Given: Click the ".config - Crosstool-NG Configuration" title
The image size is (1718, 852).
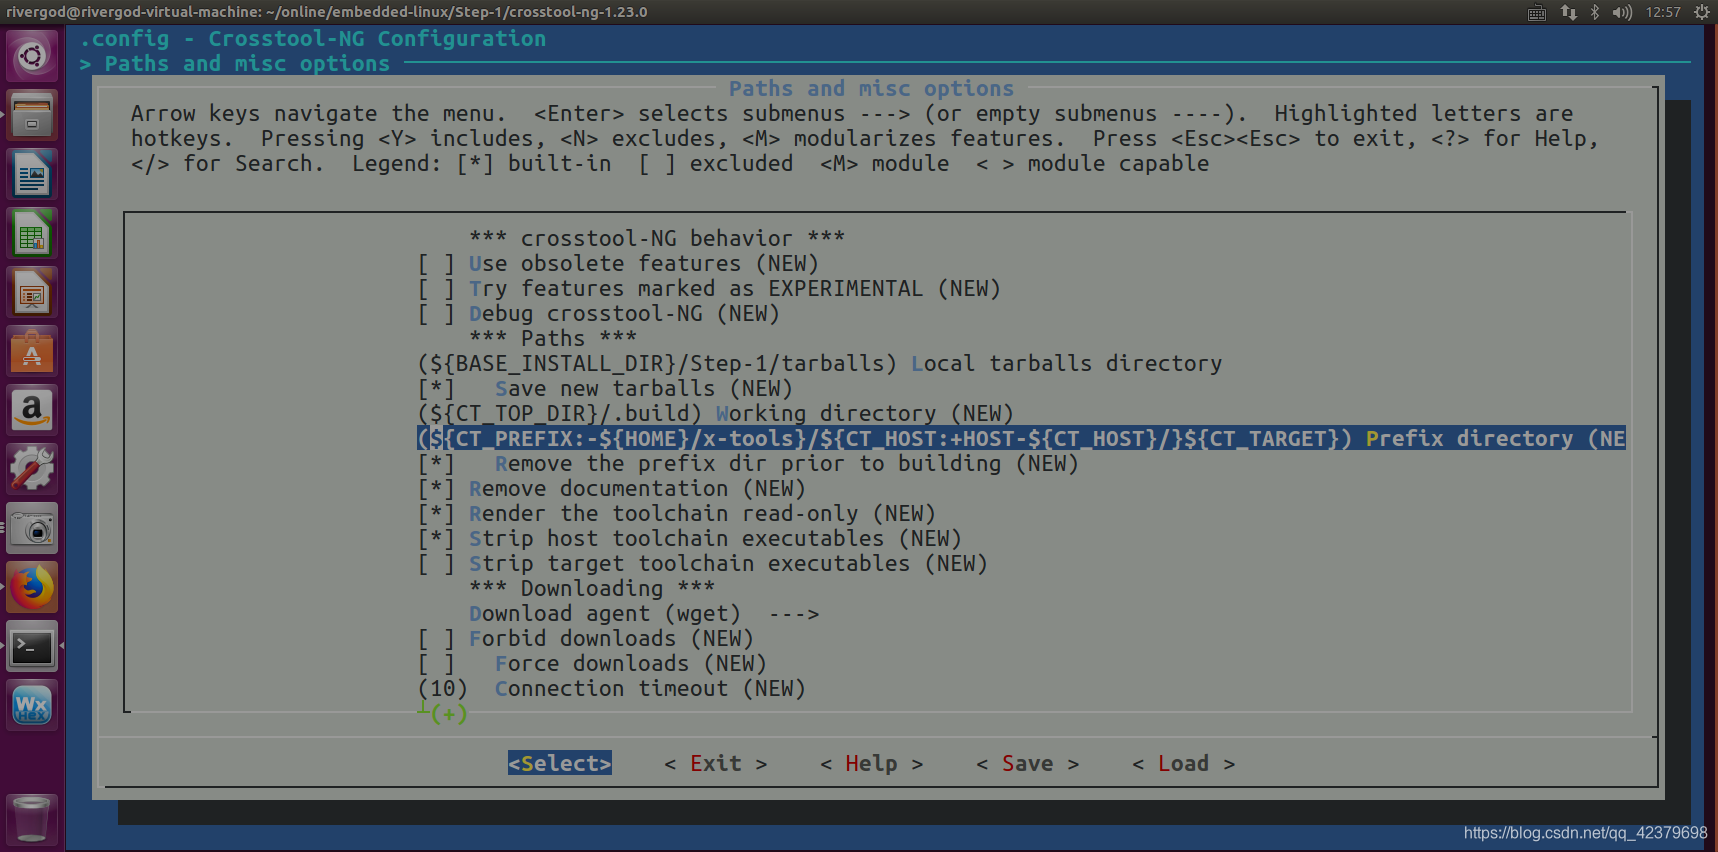Looking at the screenshot, I should (x=313, y=39).
